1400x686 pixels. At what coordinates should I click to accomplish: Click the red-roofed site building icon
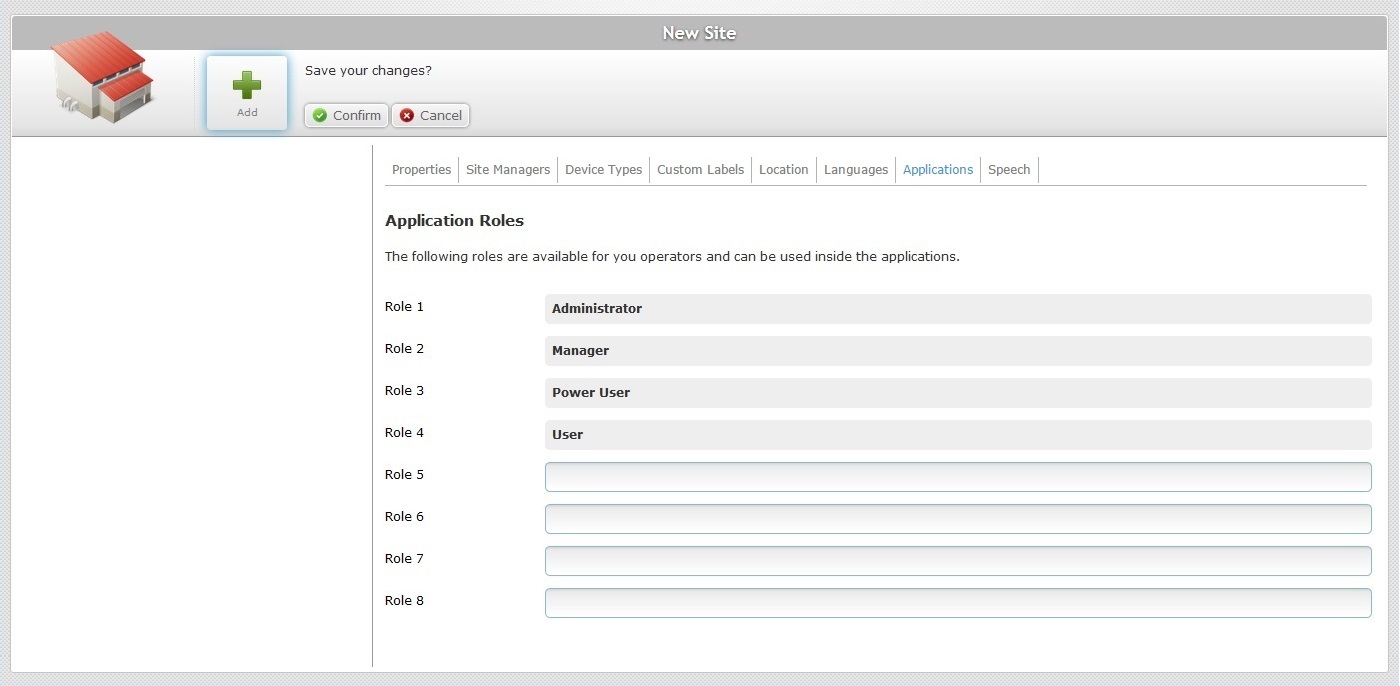coord(103,77)
